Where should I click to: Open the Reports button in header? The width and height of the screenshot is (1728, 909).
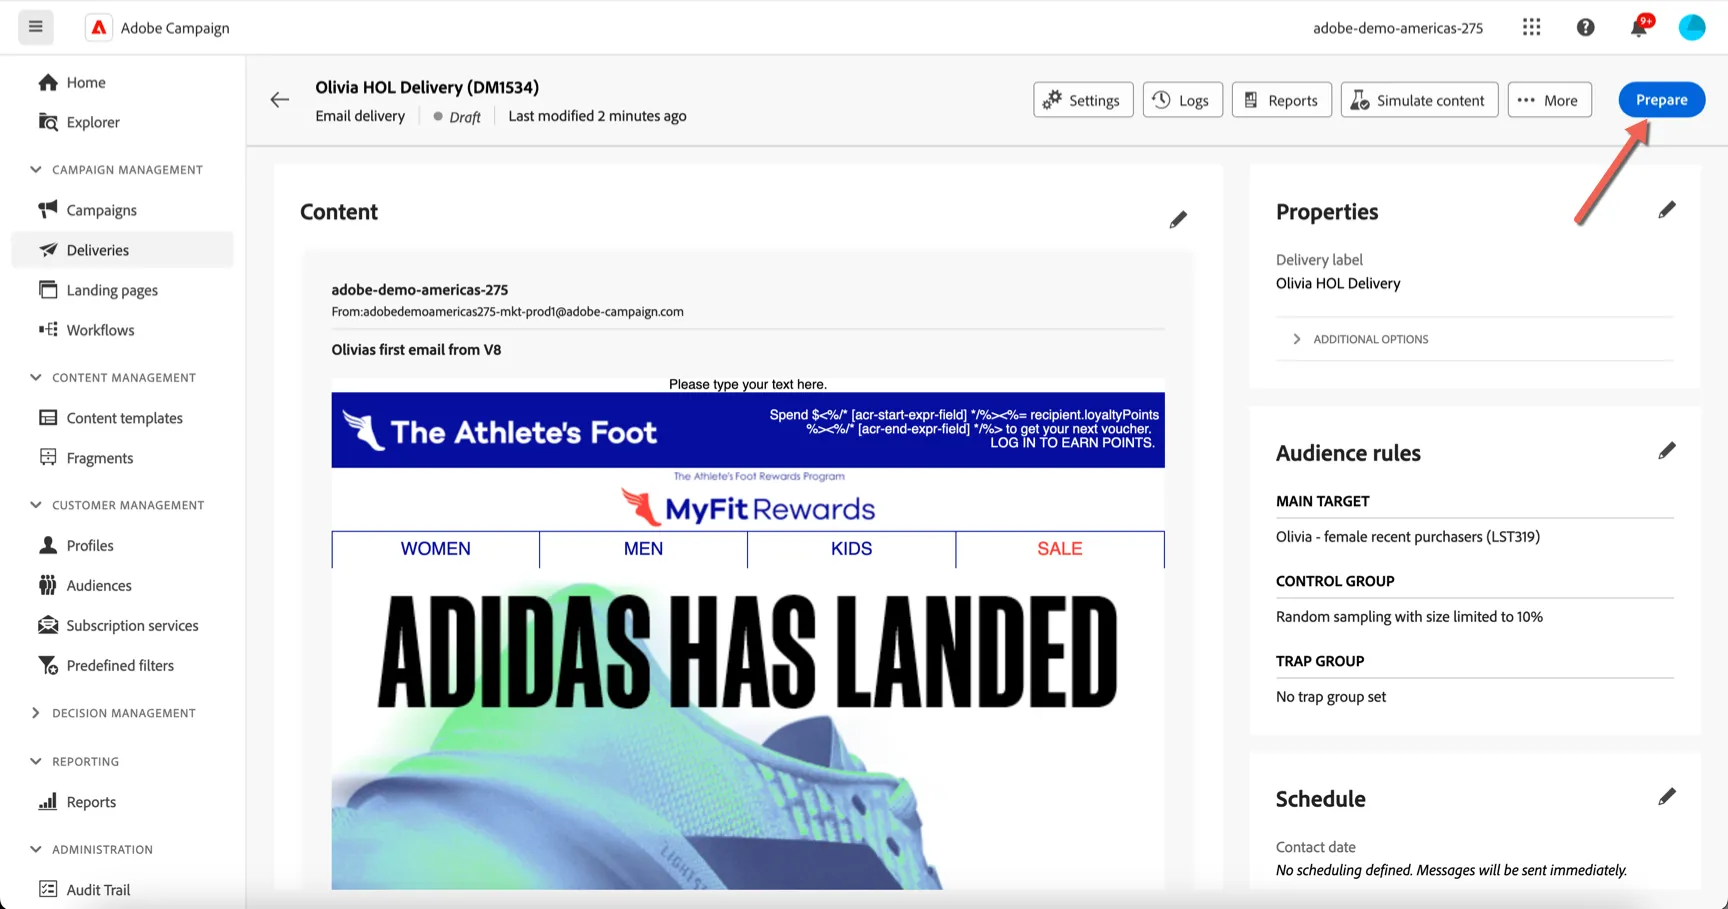pyautogui.click(x=1281, y=100)
